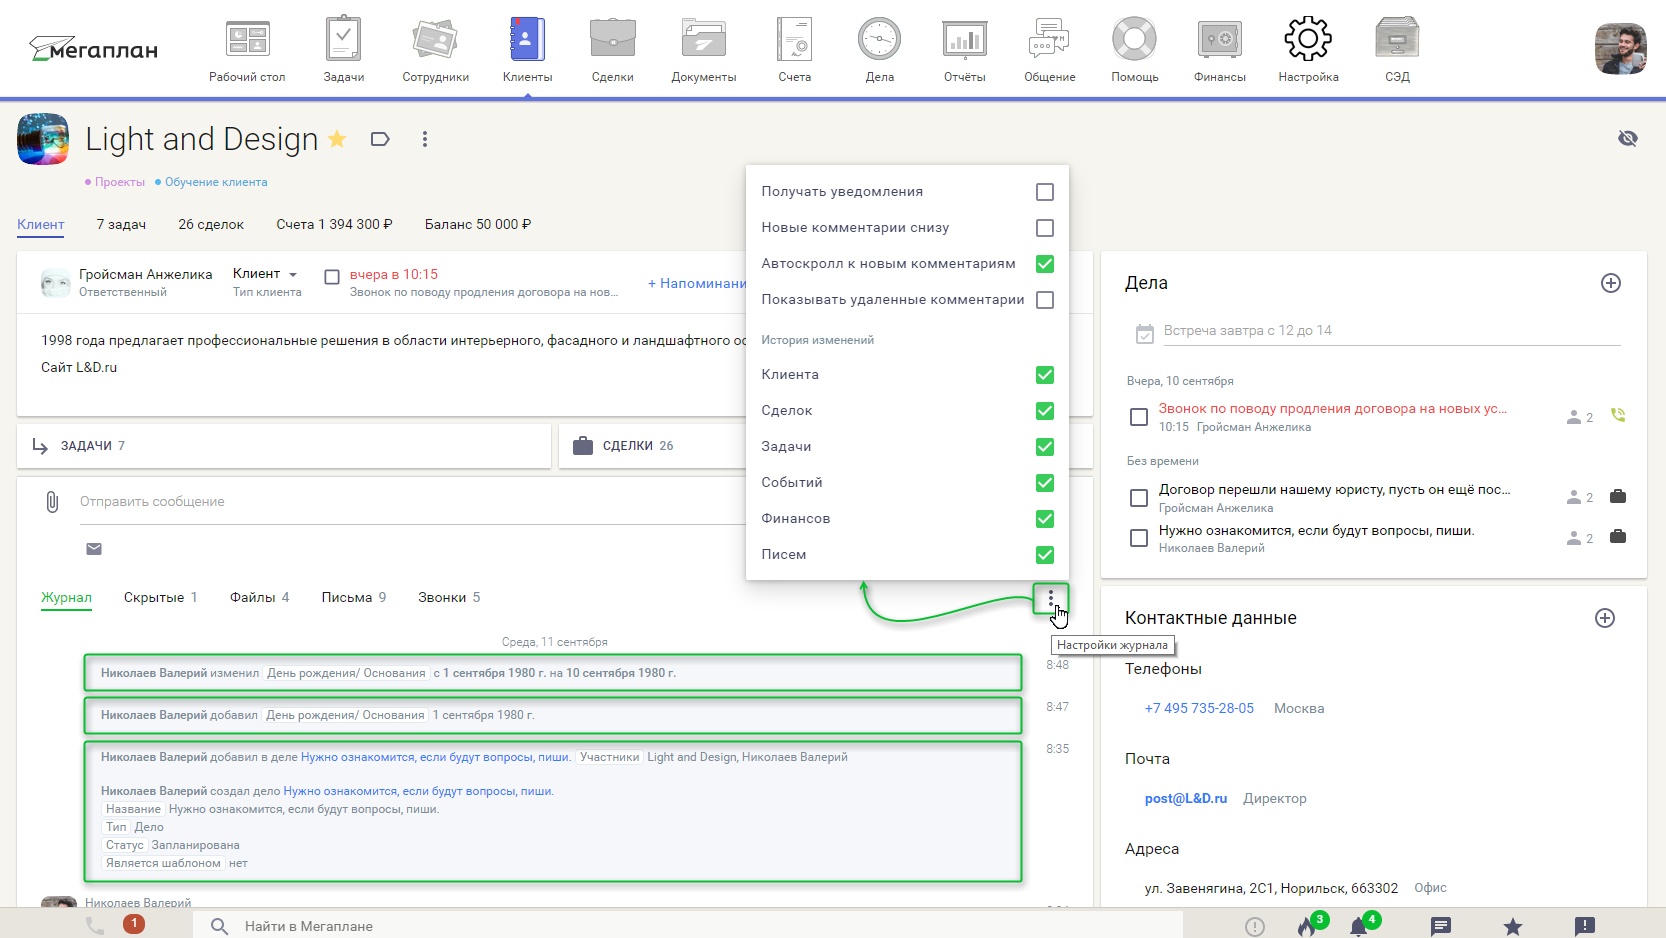Uncheck Писем history checkbox
Image resolution: width=1666 pixels, height=938 pixels.
tap(1045, 555)
